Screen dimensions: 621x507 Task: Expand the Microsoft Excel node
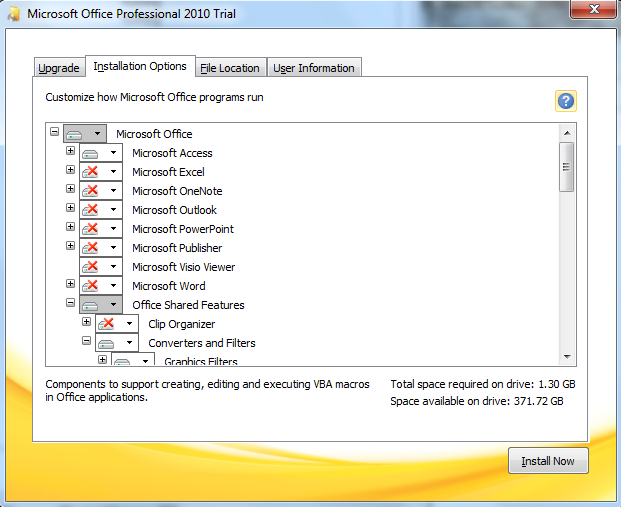point(70,170)
